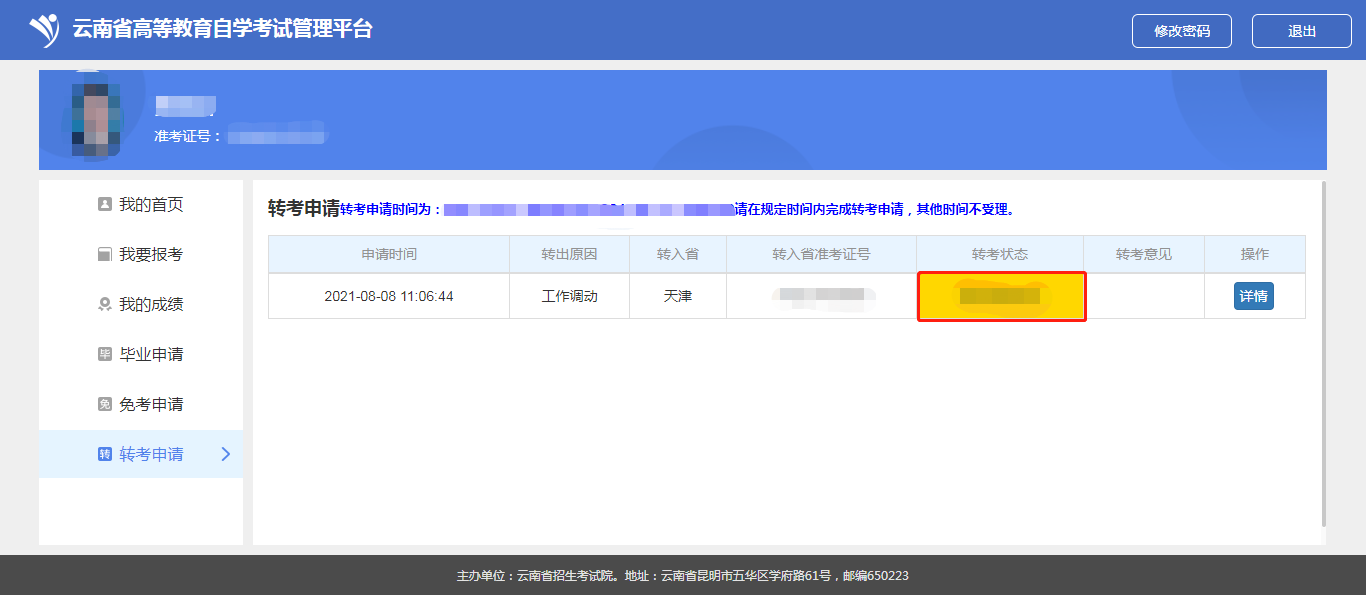The width and height of the screenshot is (1366, 595).
Task: Click the 毕业申请 sidebar icon
Action: (x=105, y=355)
